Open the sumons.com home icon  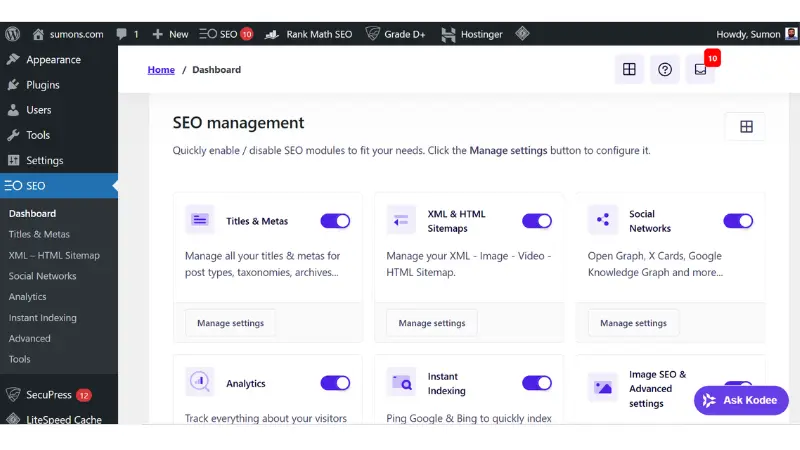(38, 34)
